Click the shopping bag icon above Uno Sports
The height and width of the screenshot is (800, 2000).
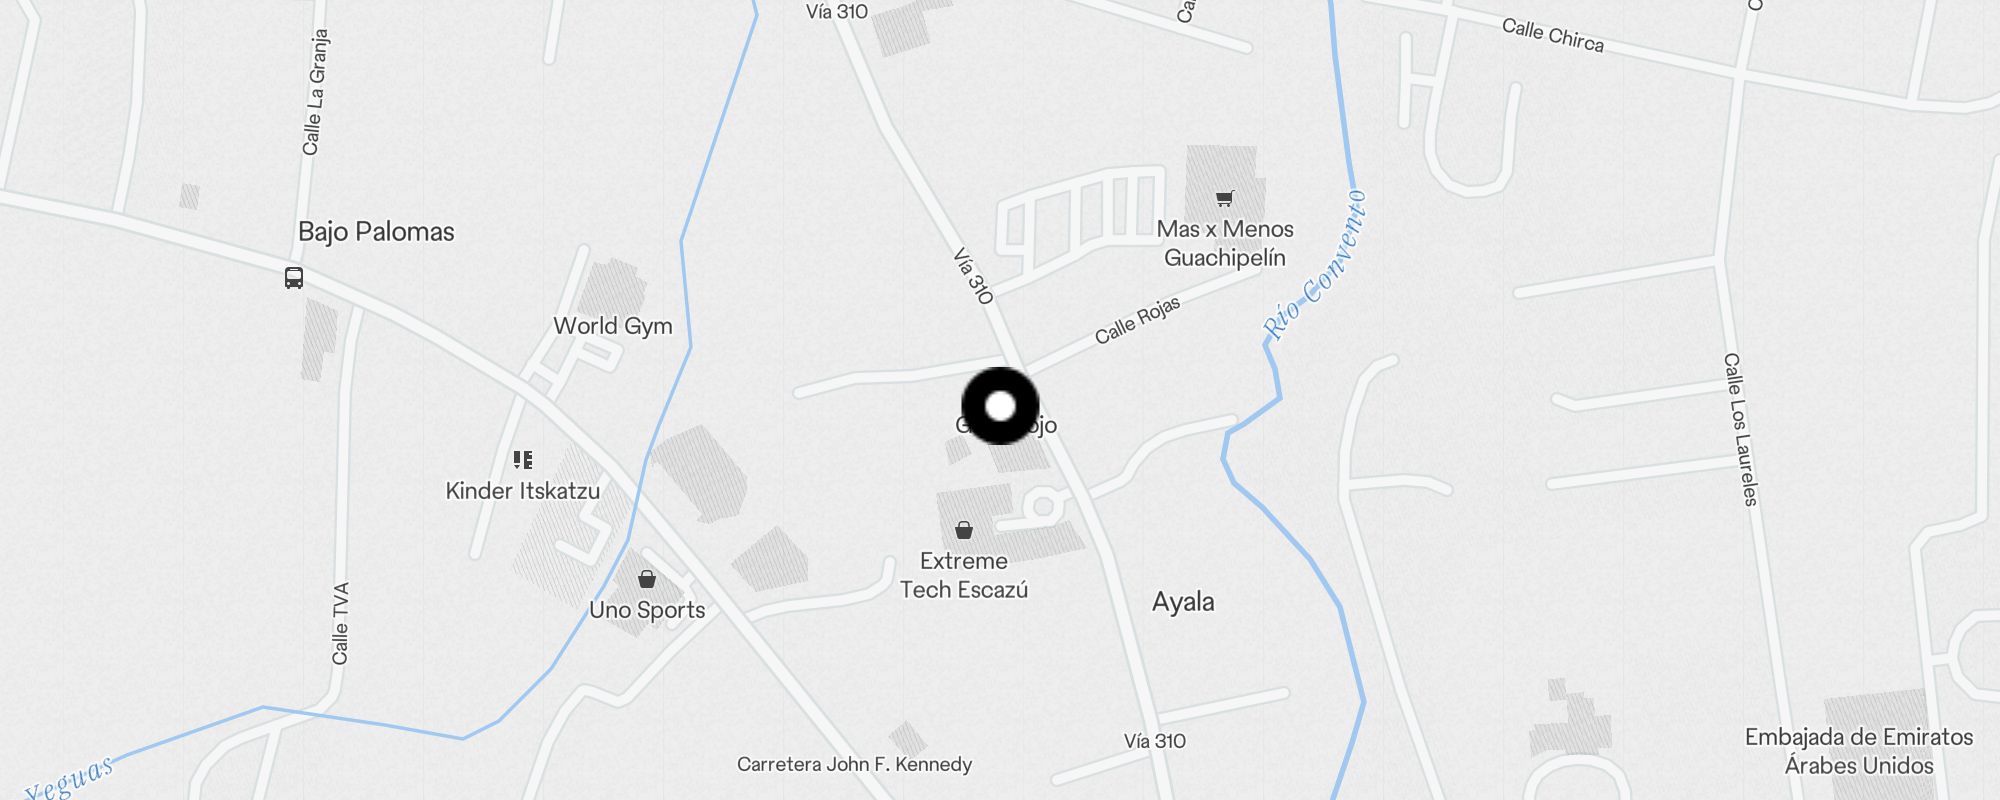[647, 579]
